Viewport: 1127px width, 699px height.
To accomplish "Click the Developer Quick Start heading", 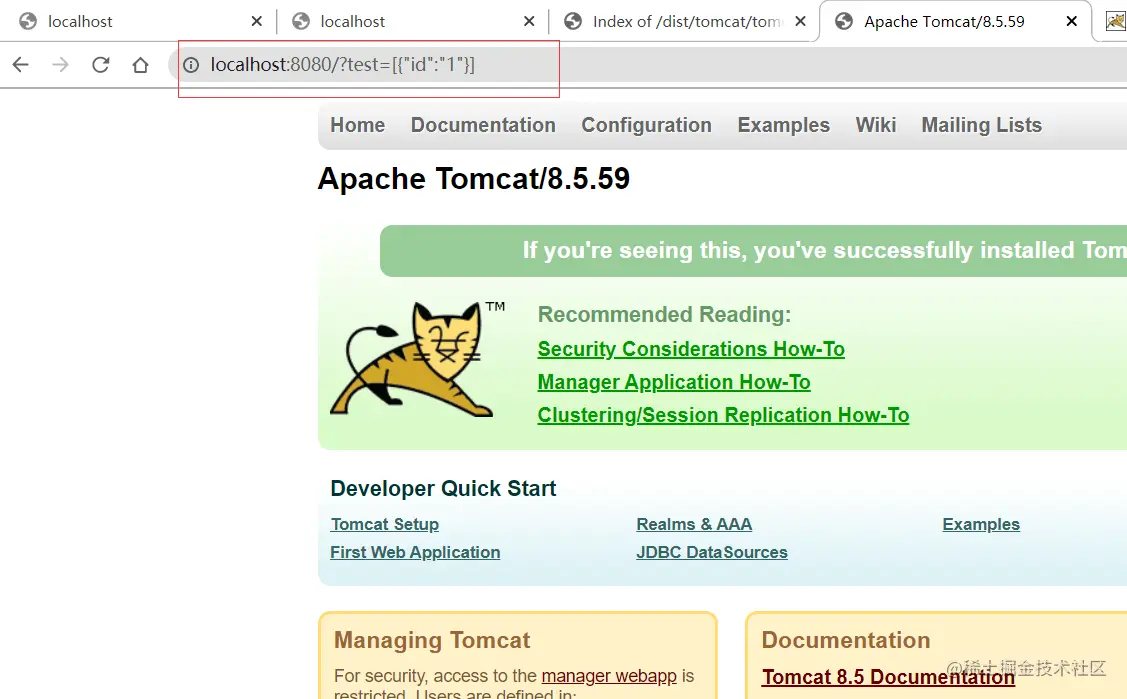I will pos(443,489).
